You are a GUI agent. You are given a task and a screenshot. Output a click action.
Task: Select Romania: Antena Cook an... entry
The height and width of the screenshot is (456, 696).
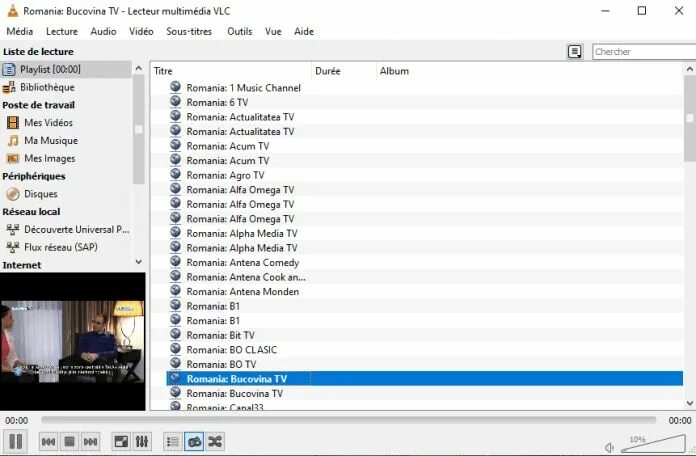[x=246, y=278]
